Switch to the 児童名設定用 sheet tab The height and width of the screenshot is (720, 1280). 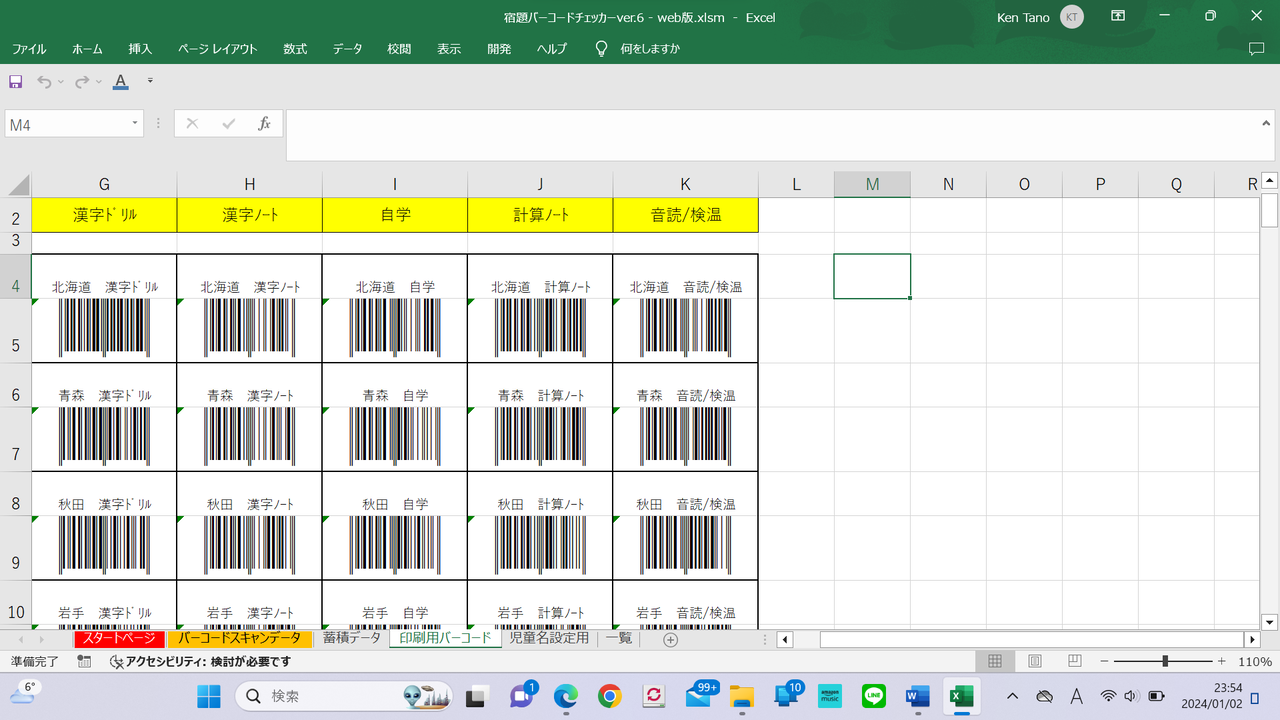click(549, 638)
